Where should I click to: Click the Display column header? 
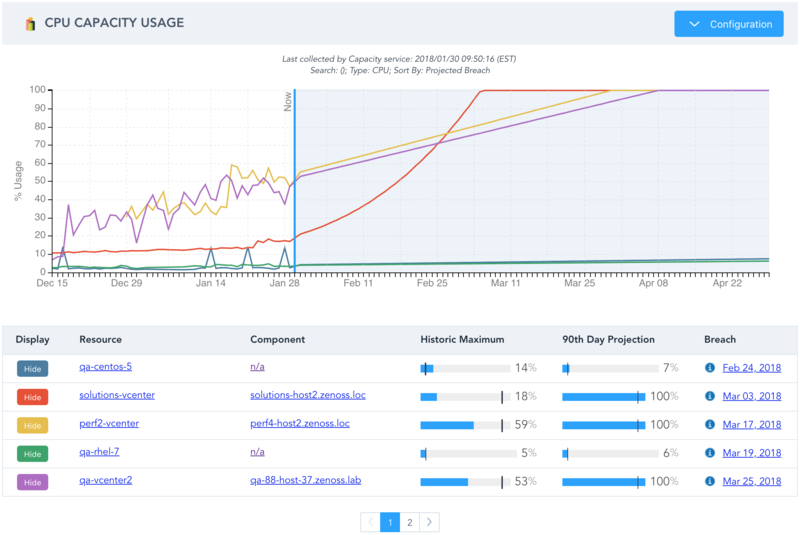(33, 340)
